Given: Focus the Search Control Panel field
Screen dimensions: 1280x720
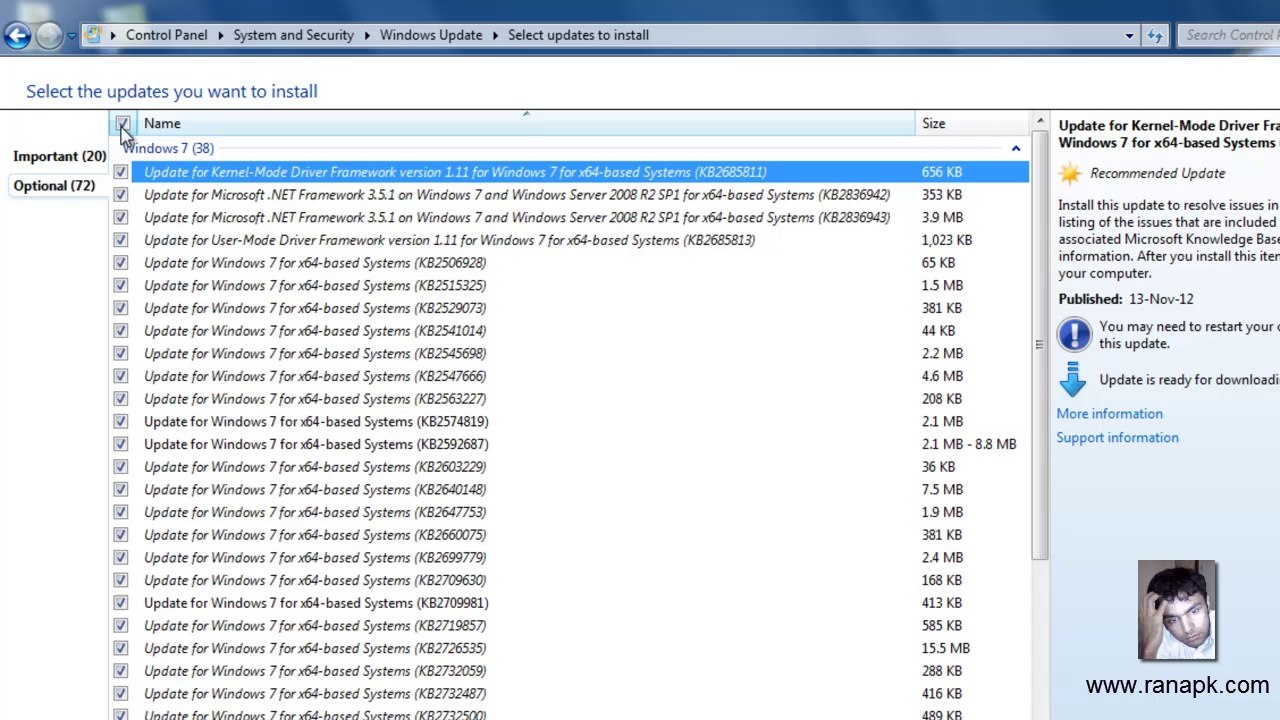Looking at the screenshot, I should click(x=1229, y=35).
